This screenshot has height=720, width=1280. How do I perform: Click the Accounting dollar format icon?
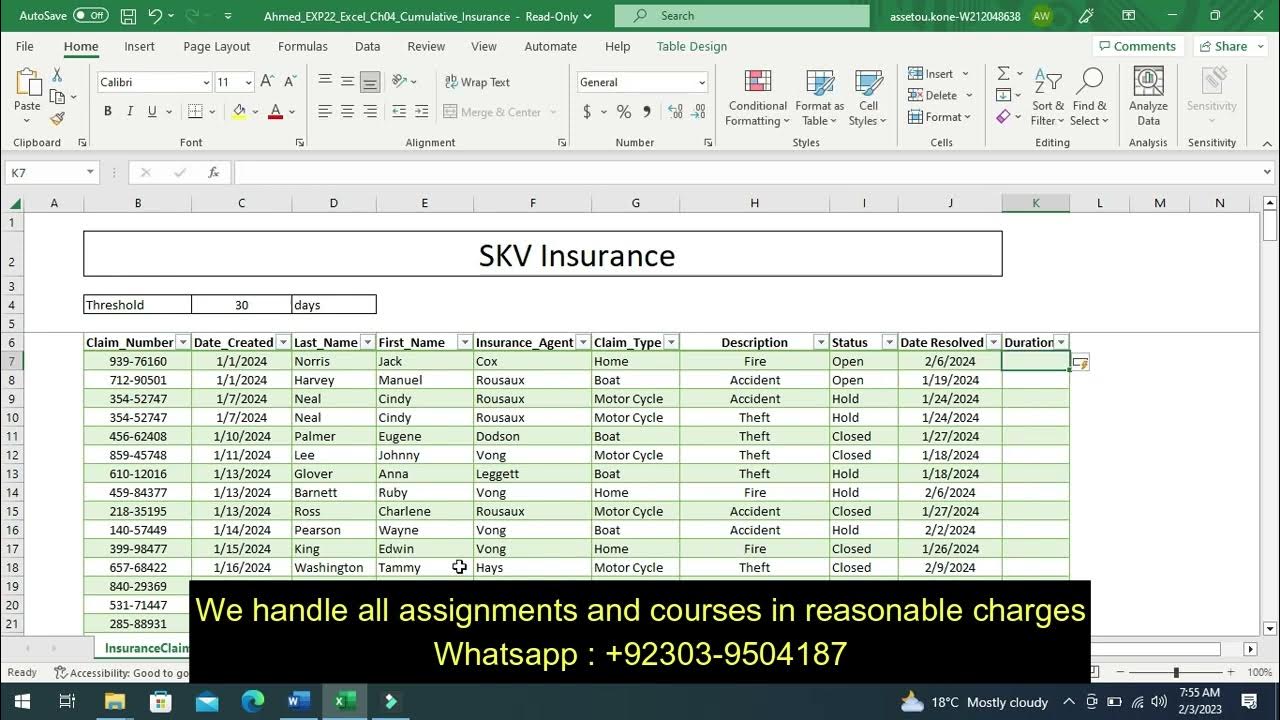click(587, 112)
